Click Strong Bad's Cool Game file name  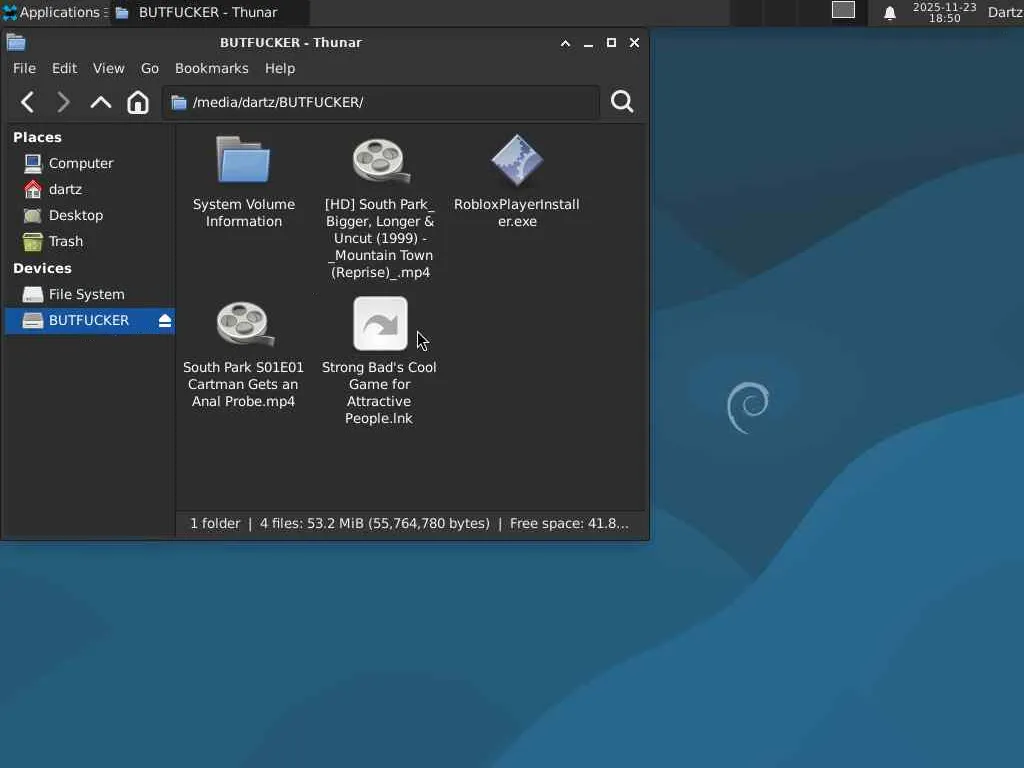point(379,392)
